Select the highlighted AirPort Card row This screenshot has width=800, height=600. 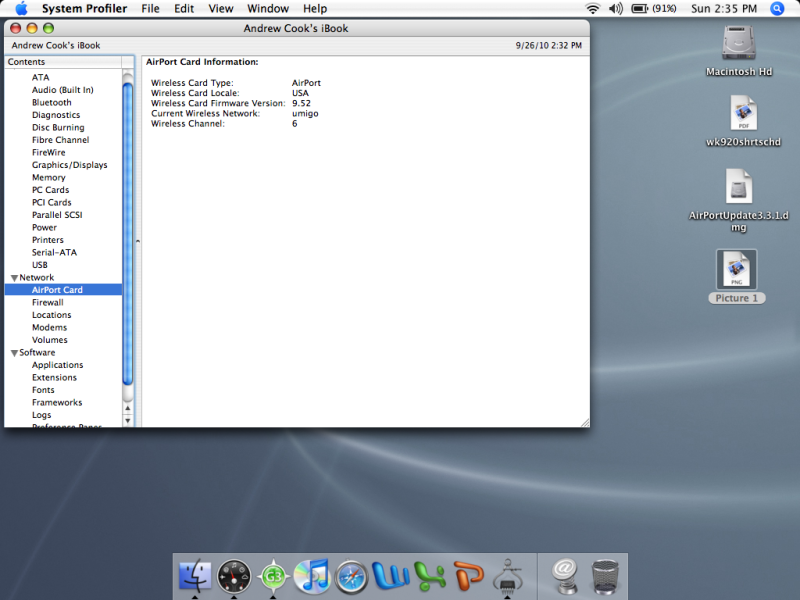[63, 290]
